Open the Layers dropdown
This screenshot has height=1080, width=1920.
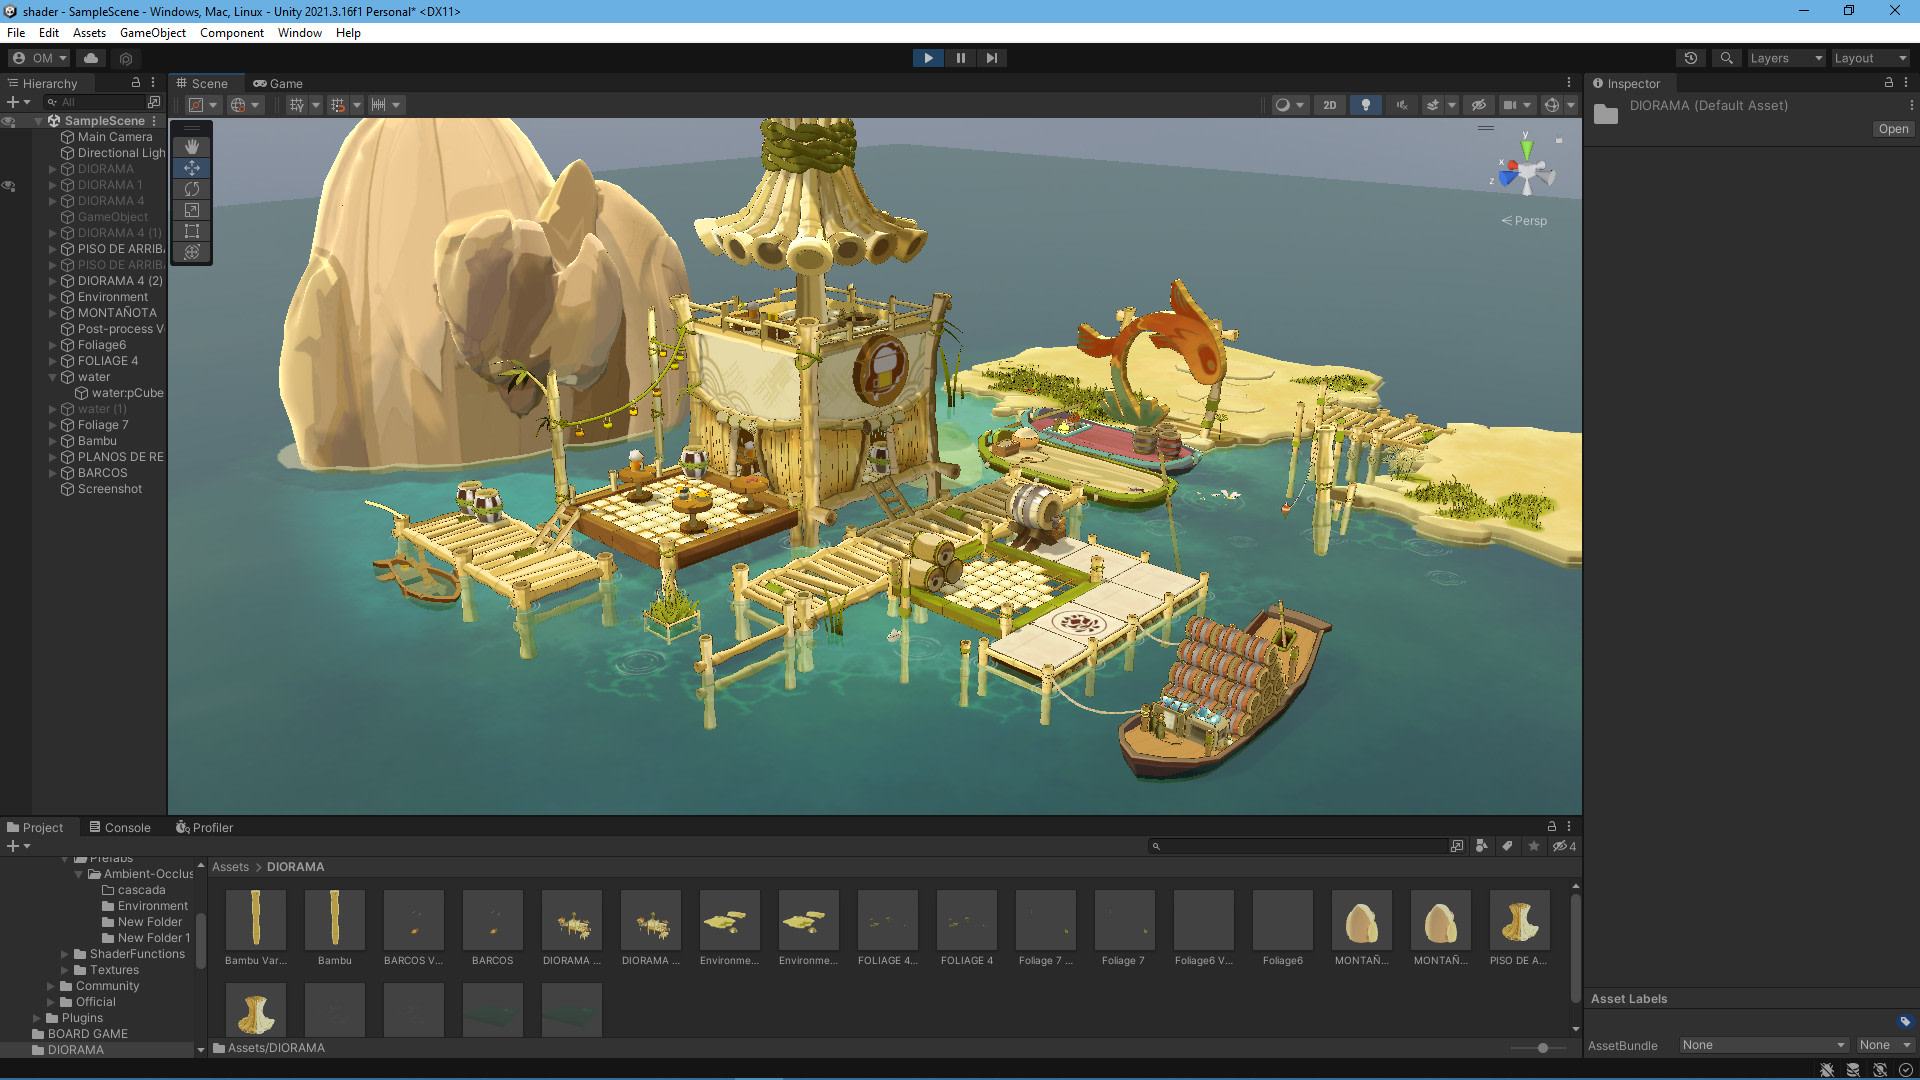click(x=1786, y=58)
